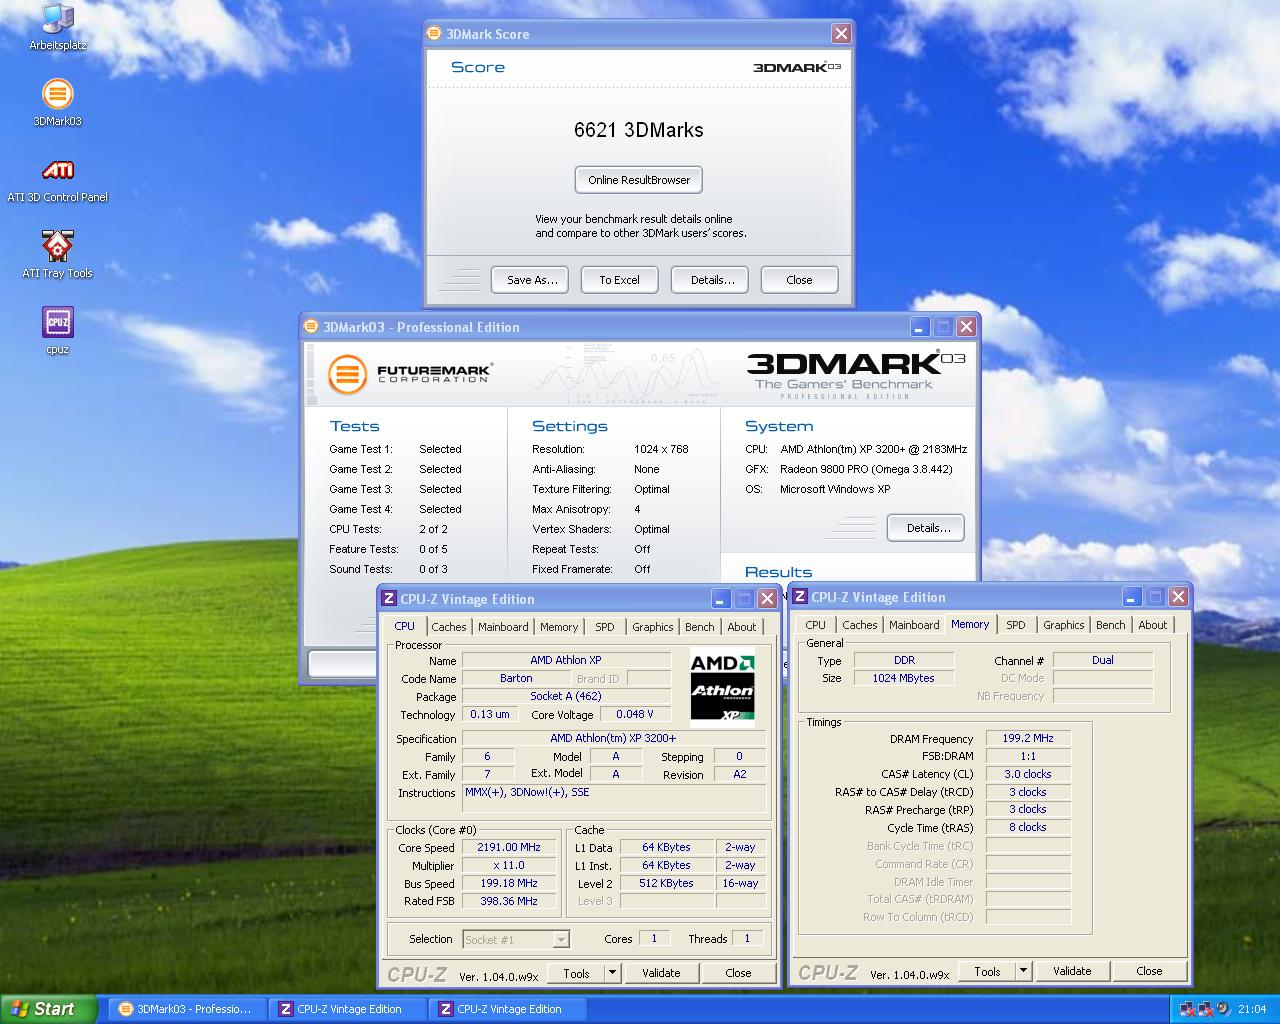Viewport: 1280px width, 1024px height.
Task: Click the 3DMark Score window title icon
Action: (x=434, y=33)
